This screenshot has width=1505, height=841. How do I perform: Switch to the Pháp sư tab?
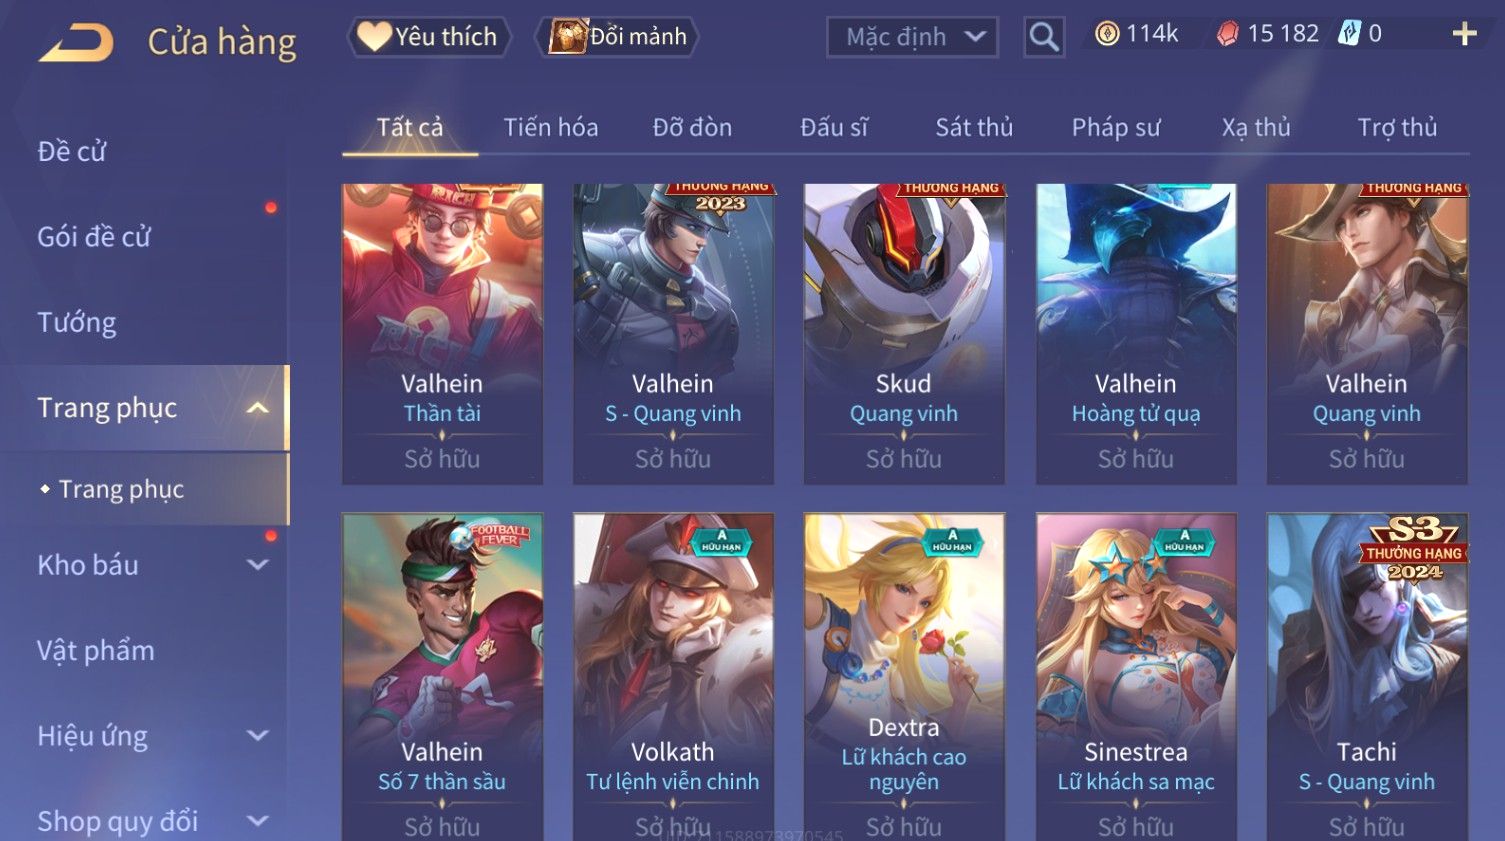coord(1116,128)
